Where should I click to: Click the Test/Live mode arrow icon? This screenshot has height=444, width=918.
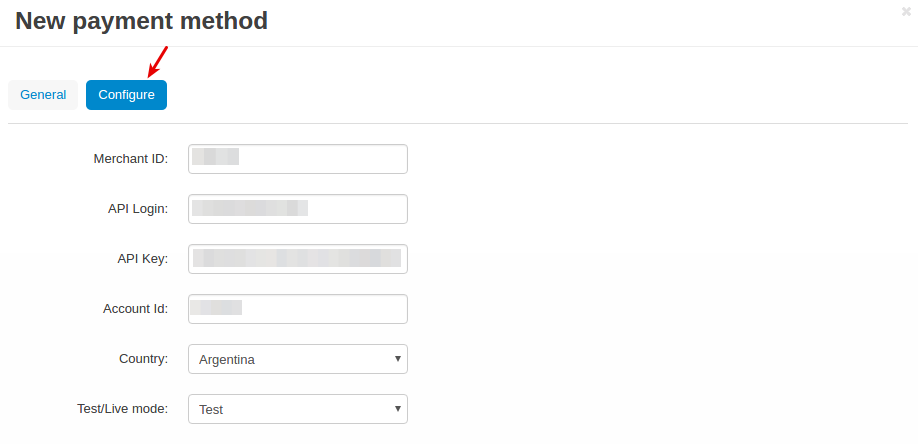(x=398, y=408)
